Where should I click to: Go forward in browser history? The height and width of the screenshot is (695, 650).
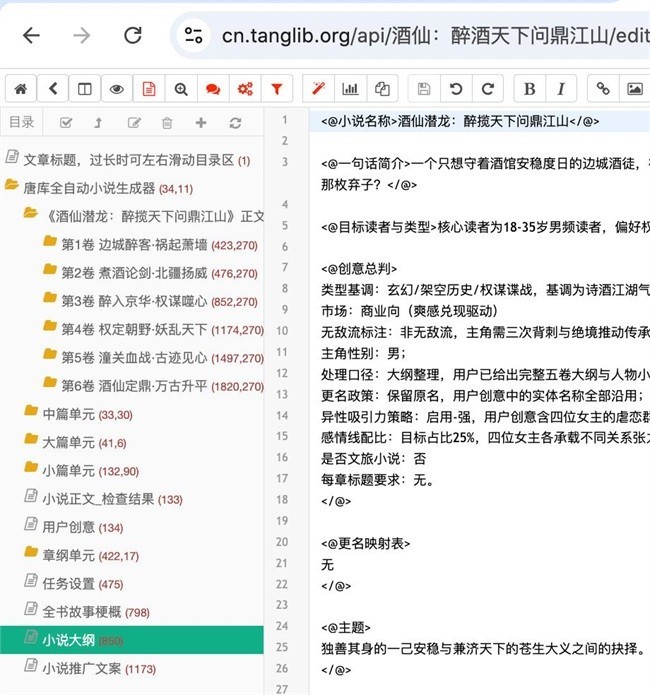coord(82,35)
